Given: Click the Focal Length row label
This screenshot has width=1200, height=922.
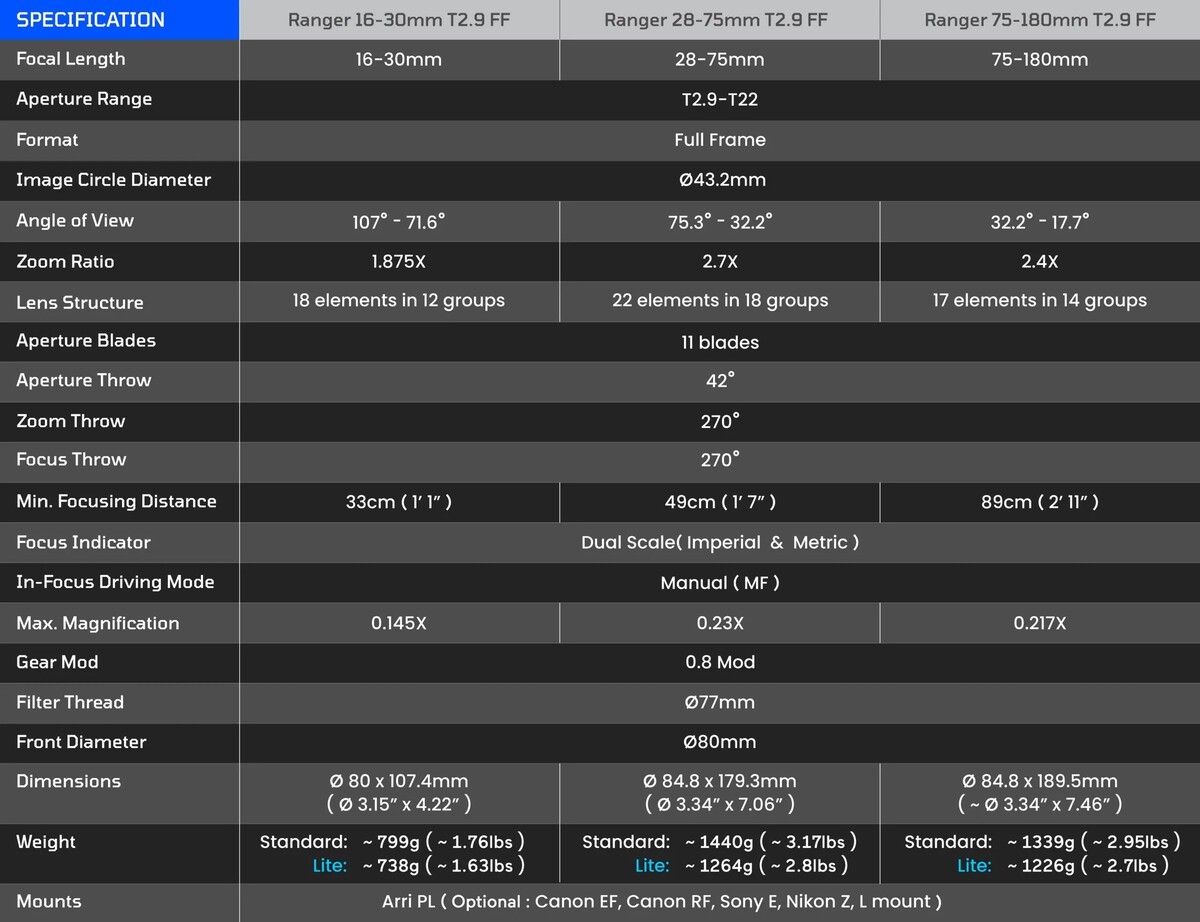Looking at the screenshot, I should (71, 59).
